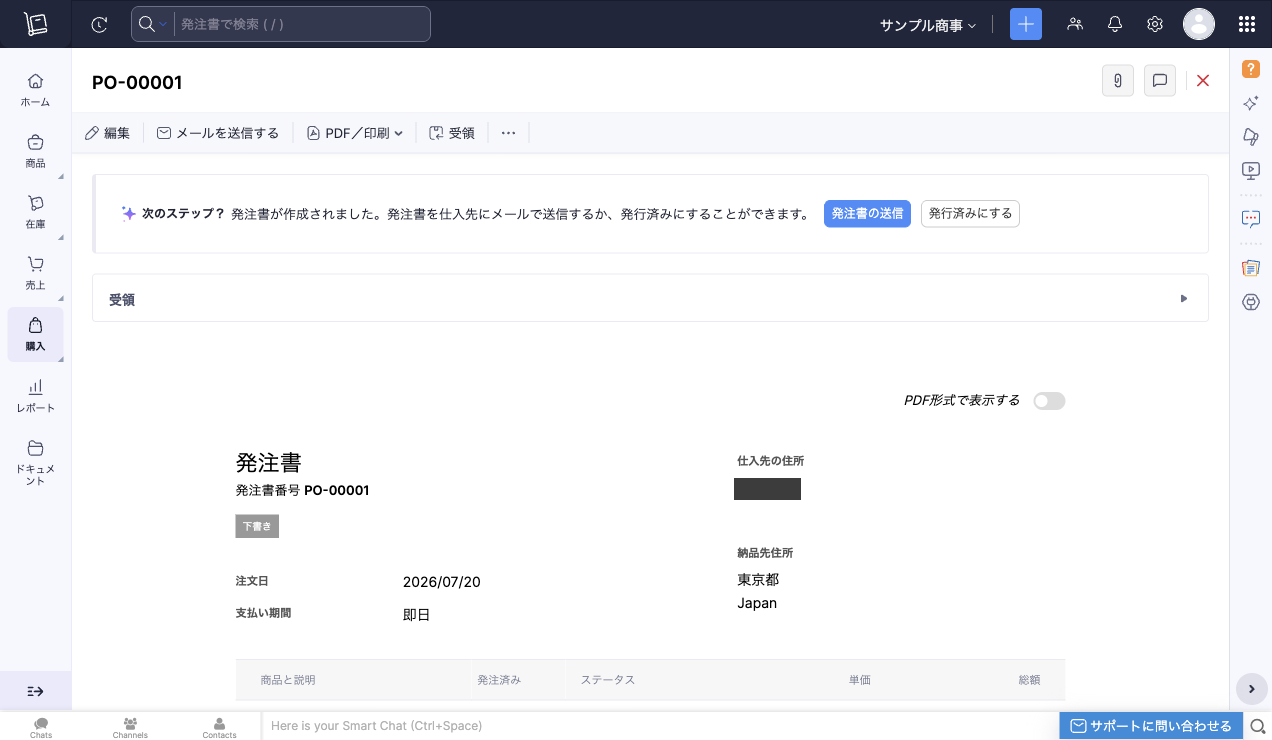The image size is (1272, 740).
Task: Open 在庫 in sidebar
Action: pyautogui.click(x=35, y=211)
